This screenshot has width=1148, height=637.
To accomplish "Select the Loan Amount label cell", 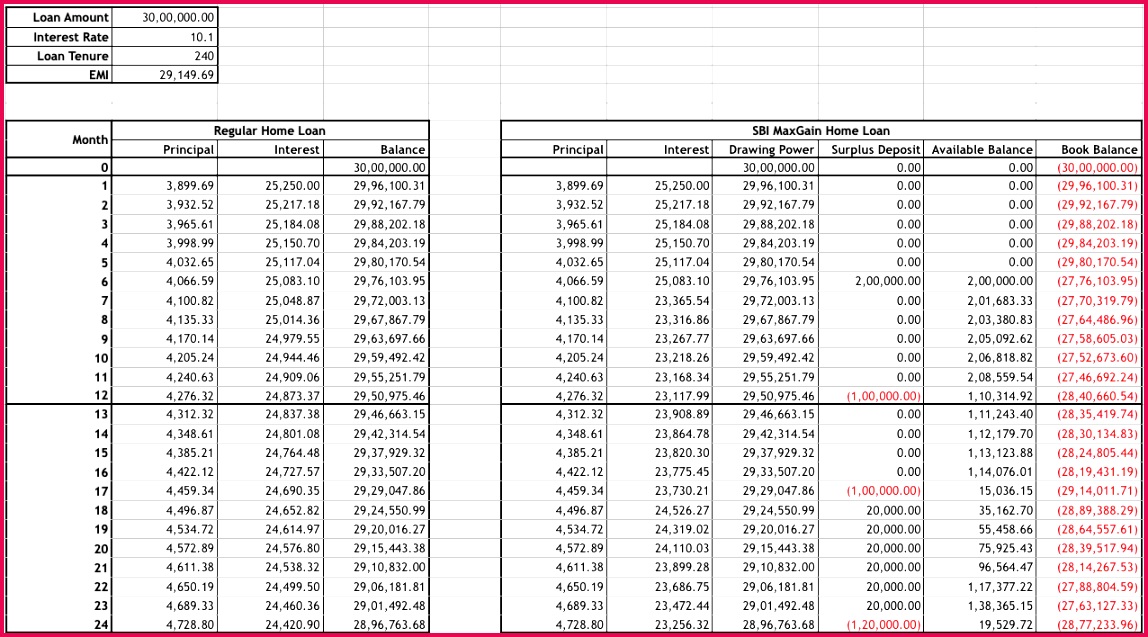I will [59, 18].
